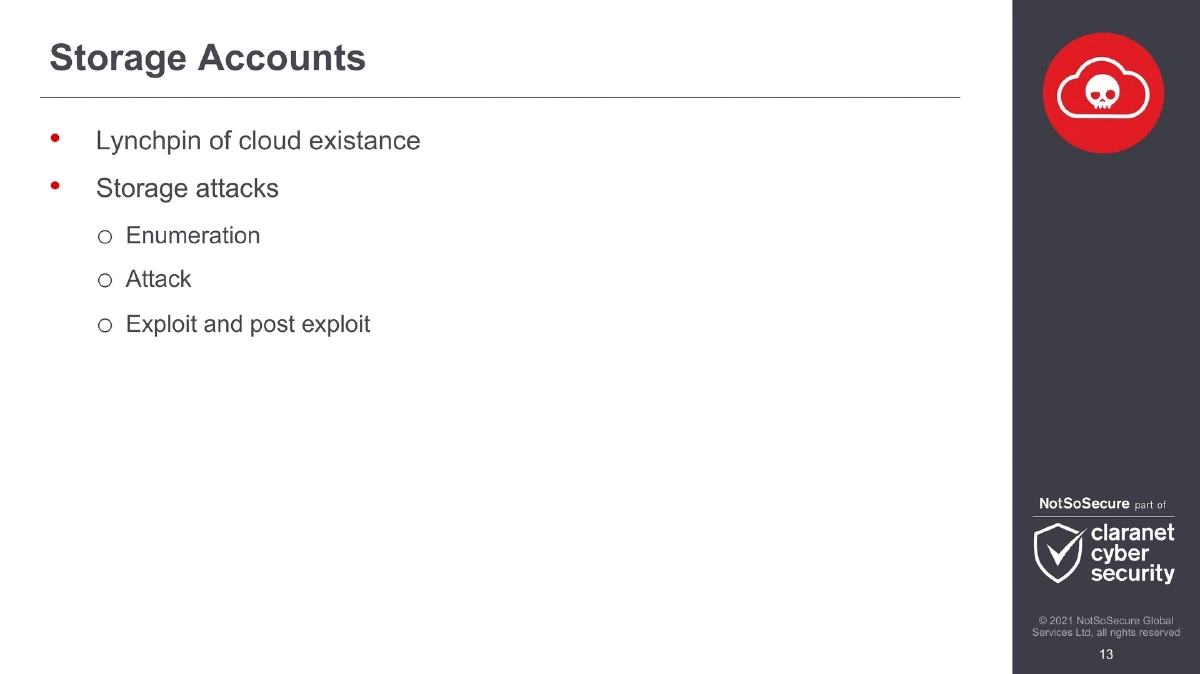Click the horizontal divider under the title

(x=500, y=97)
